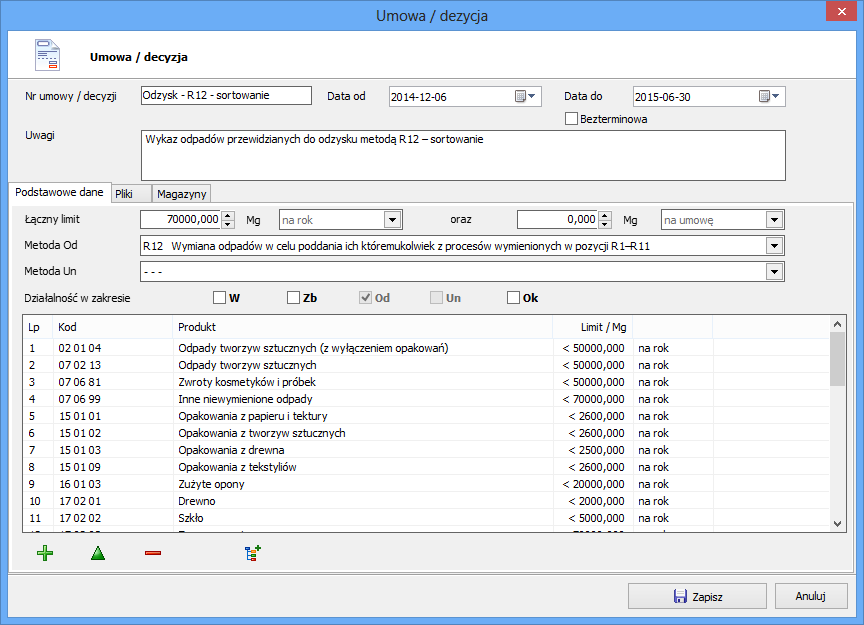Click the green triangle edit row icon
This screenshot has height=625, width=864.
pyautogui.click(x=98, y=553)
